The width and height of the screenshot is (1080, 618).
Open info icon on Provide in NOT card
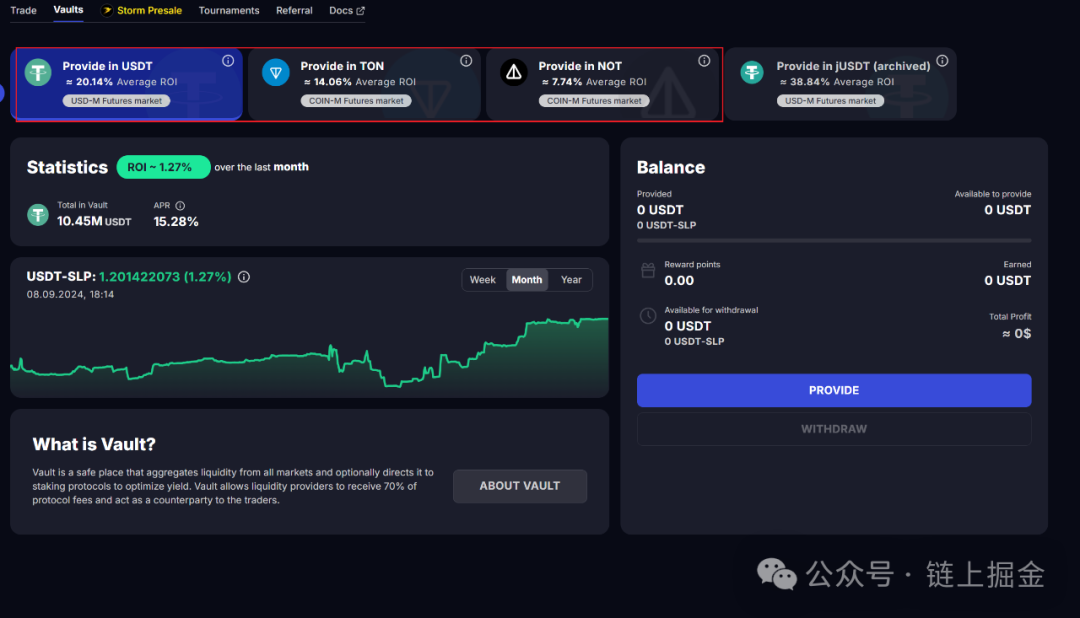[704, 61]
